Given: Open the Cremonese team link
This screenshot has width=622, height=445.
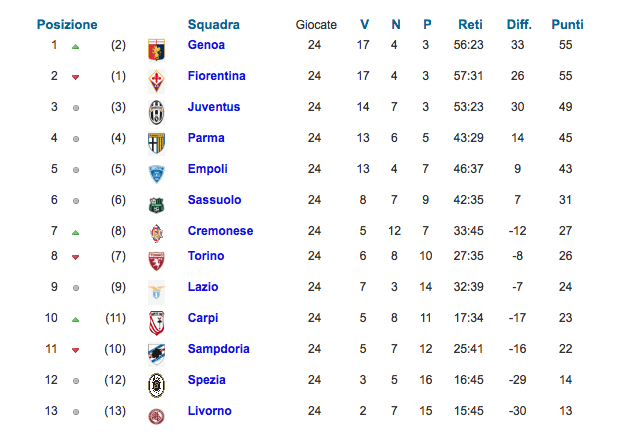Looking at the screenshot, I should coord(220,231).
